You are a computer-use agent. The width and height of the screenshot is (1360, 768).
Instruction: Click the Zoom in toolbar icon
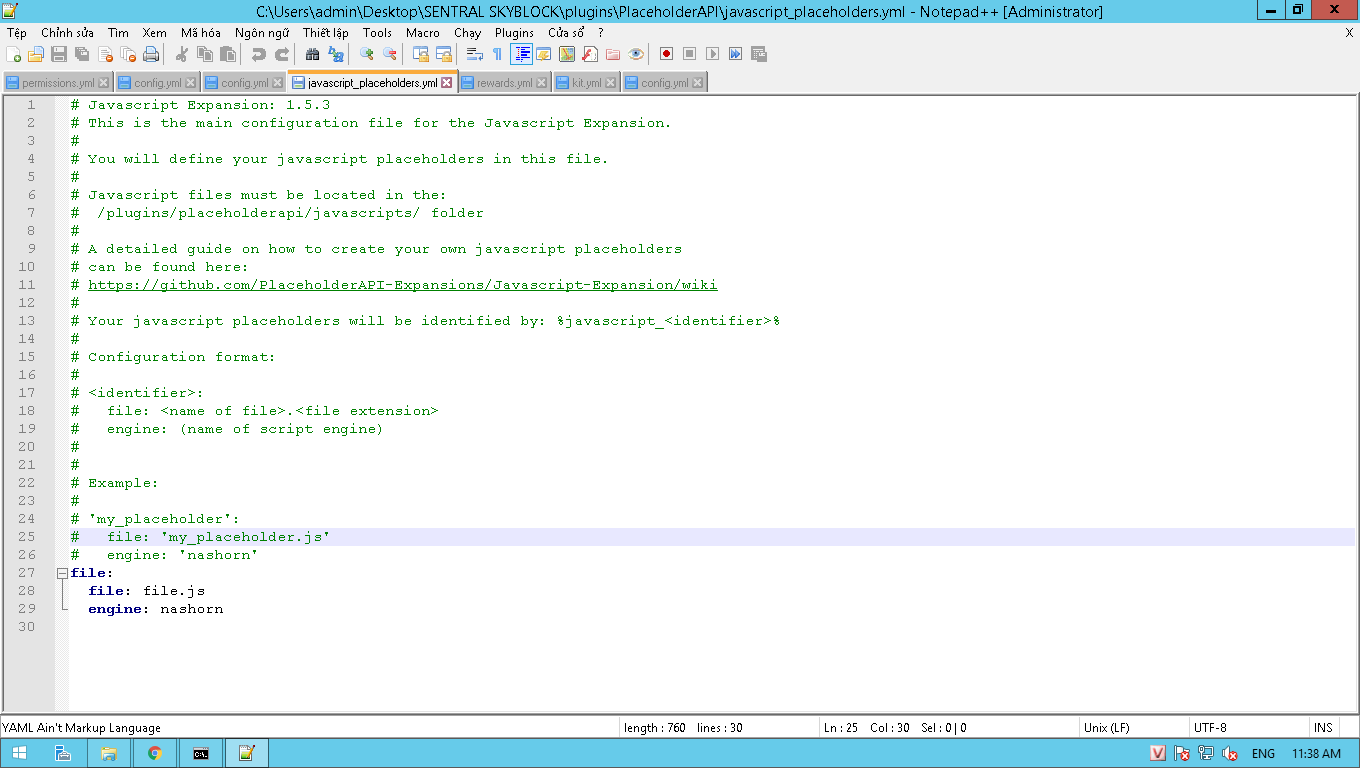coord(367,54)
